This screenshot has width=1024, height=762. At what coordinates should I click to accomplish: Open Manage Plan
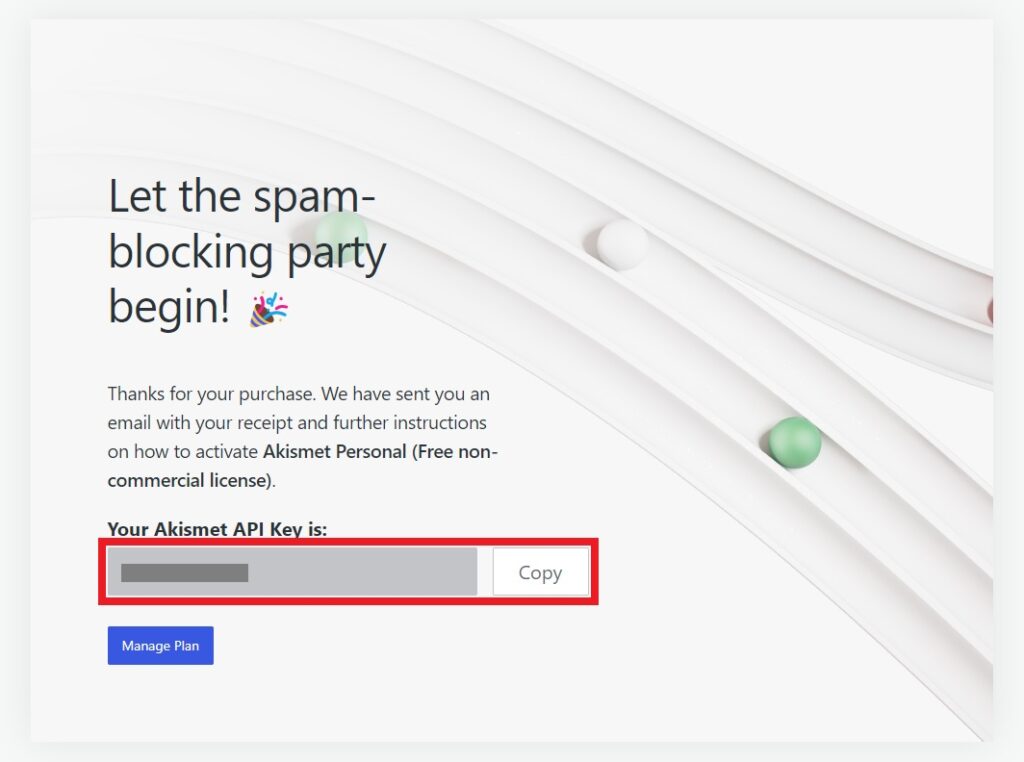[161, 646]
